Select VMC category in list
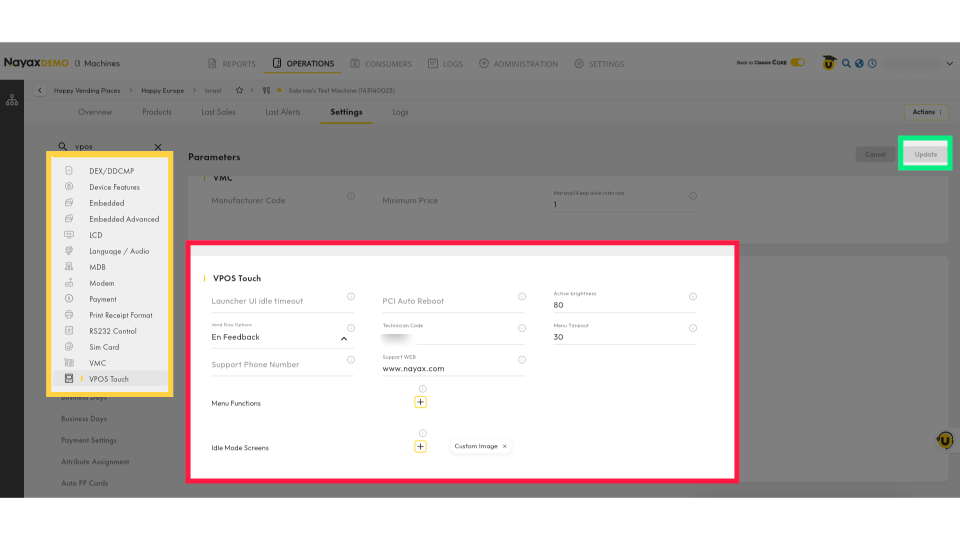This screenshot has width=960, height=540. (110, 362)
